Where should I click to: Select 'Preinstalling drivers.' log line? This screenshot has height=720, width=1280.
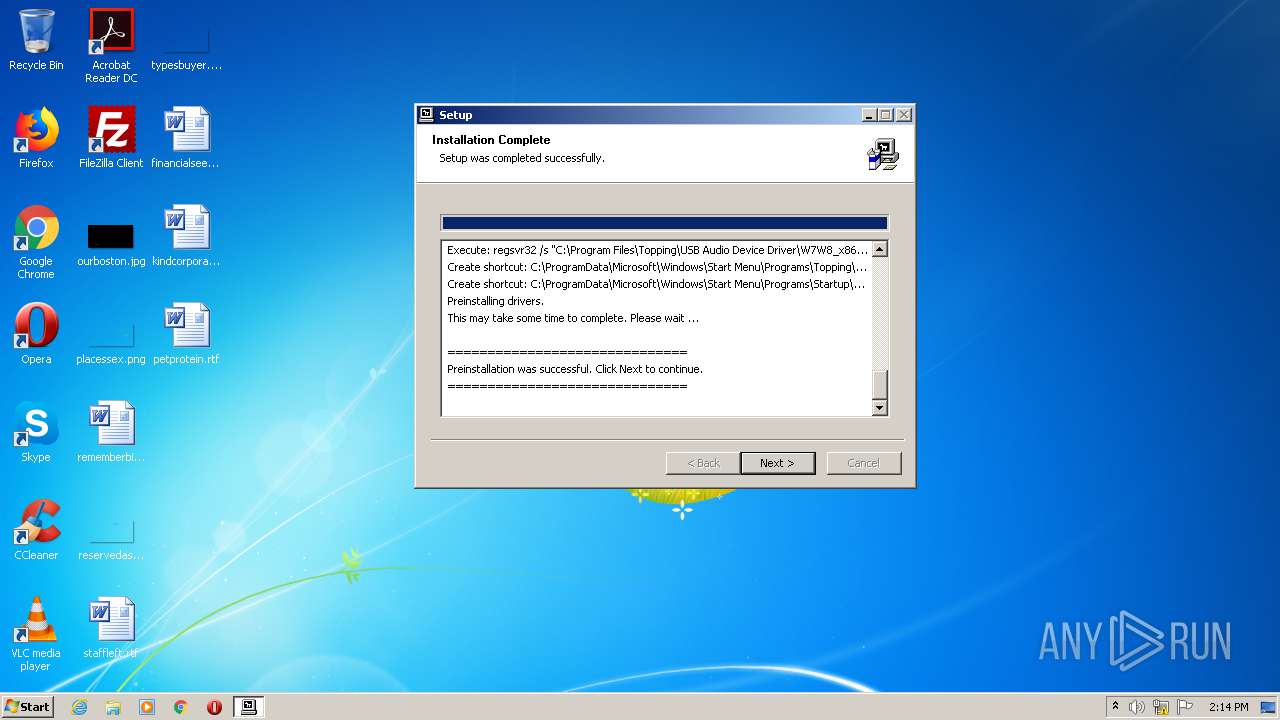coord(495,301)
